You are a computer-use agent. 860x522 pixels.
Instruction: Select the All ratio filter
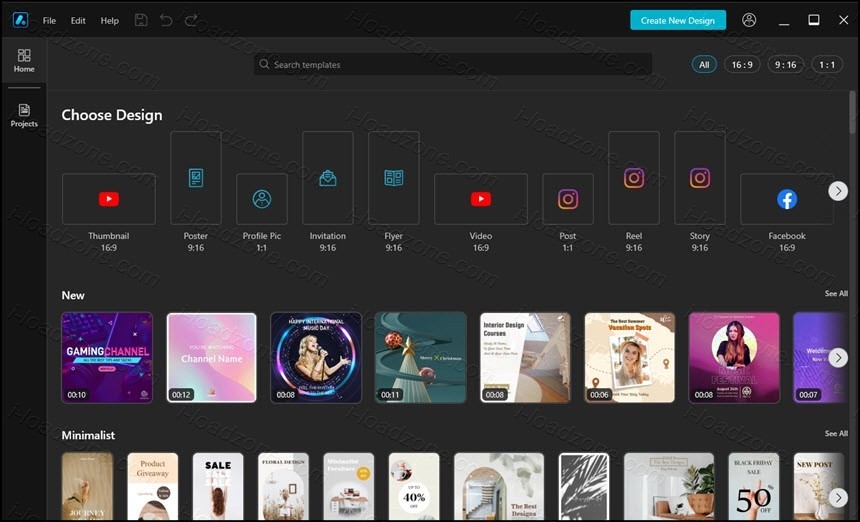click(704, 65)
